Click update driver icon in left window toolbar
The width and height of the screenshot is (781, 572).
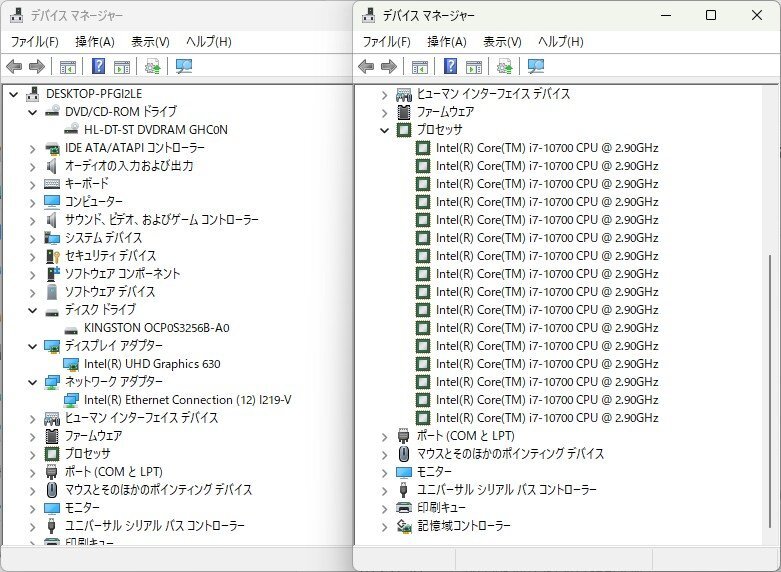point(152,67)
